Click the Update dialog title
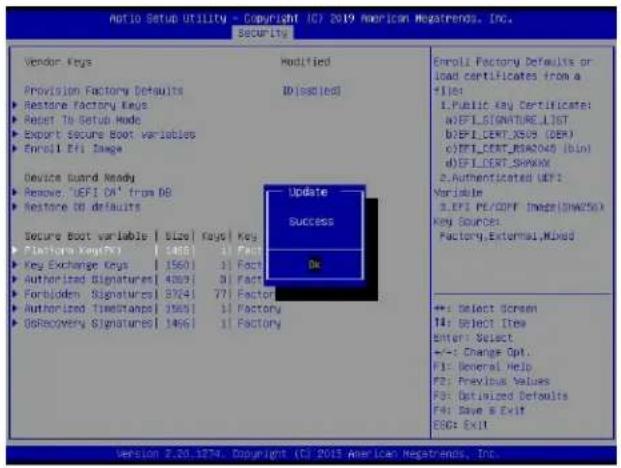 point(308,192)
